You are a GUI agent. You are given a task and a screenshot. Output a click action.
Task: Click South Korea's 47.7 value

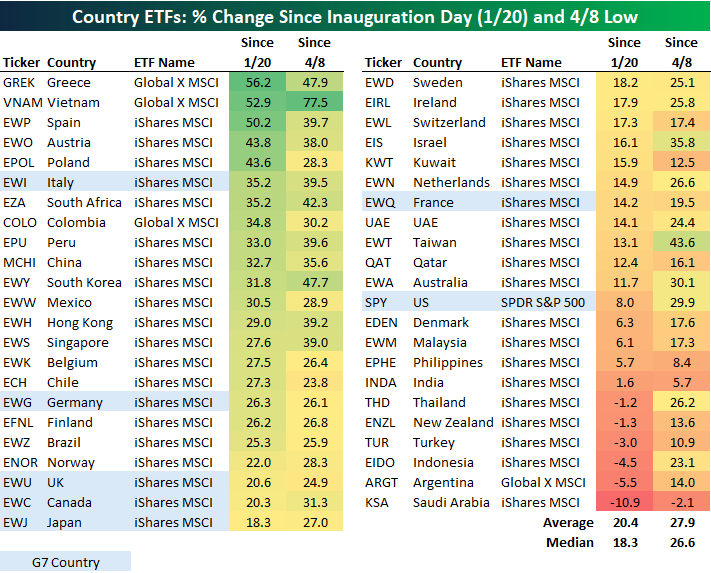pyautogui.click(x=315, y=283)
